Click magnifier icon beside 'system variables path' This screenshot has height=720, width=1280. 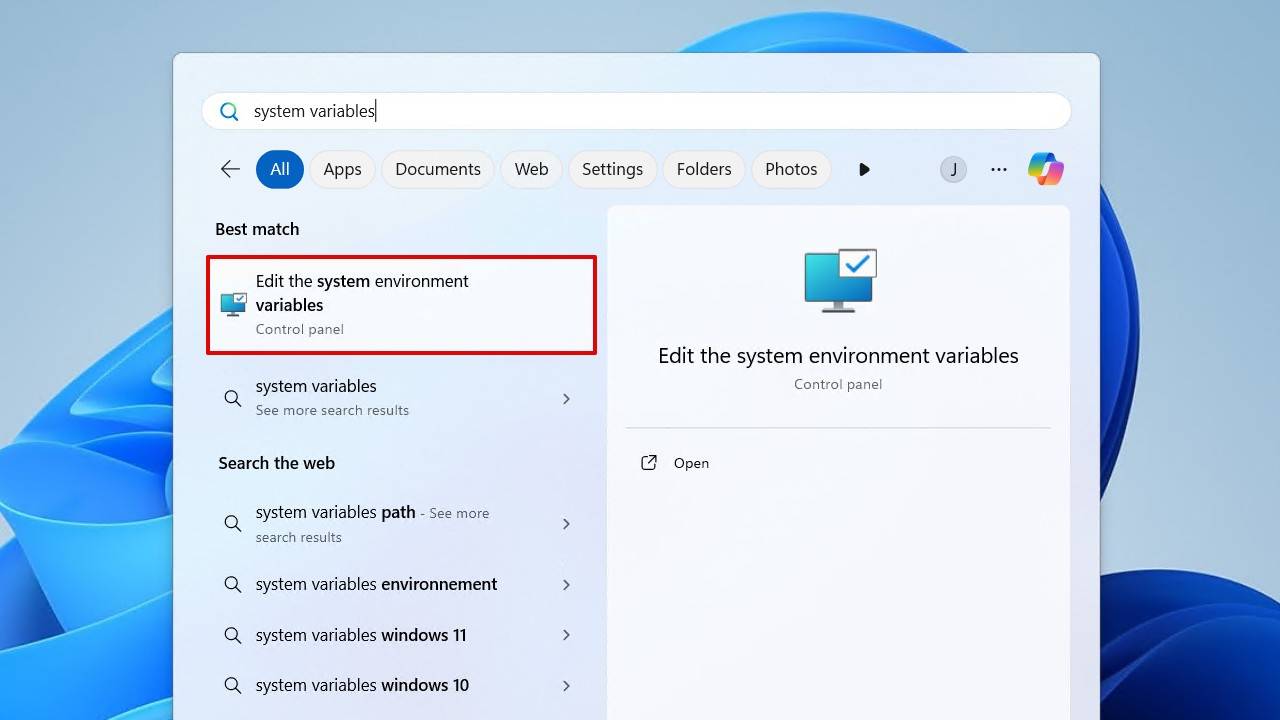(x=233, y=523)
